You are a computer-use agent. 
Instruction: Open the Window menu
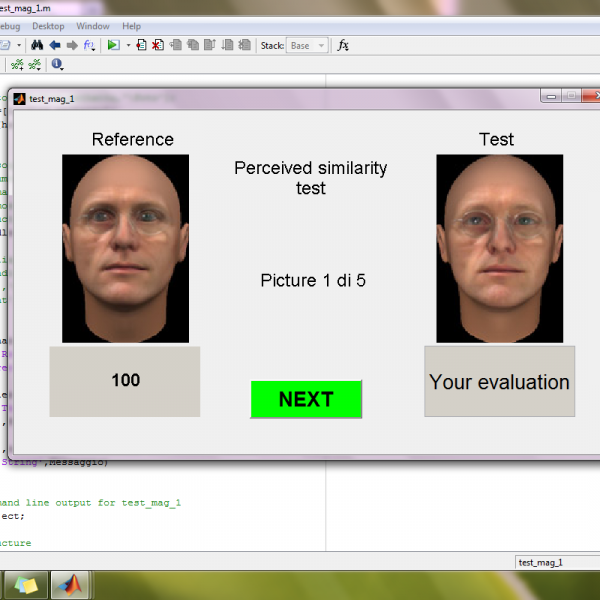pyautogui.click(x=93, y=26)
